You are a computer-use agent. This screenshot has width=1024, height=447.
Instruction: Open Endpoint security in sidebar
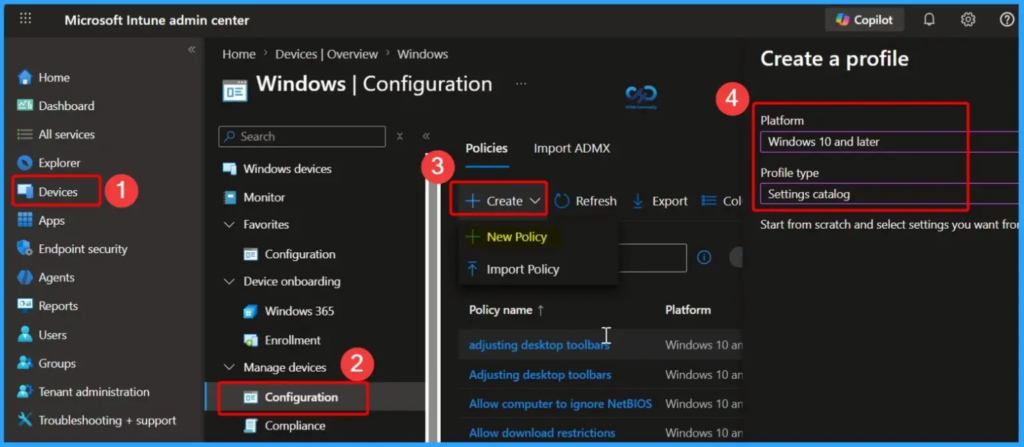pyautogui.click(x=72, y=249)
